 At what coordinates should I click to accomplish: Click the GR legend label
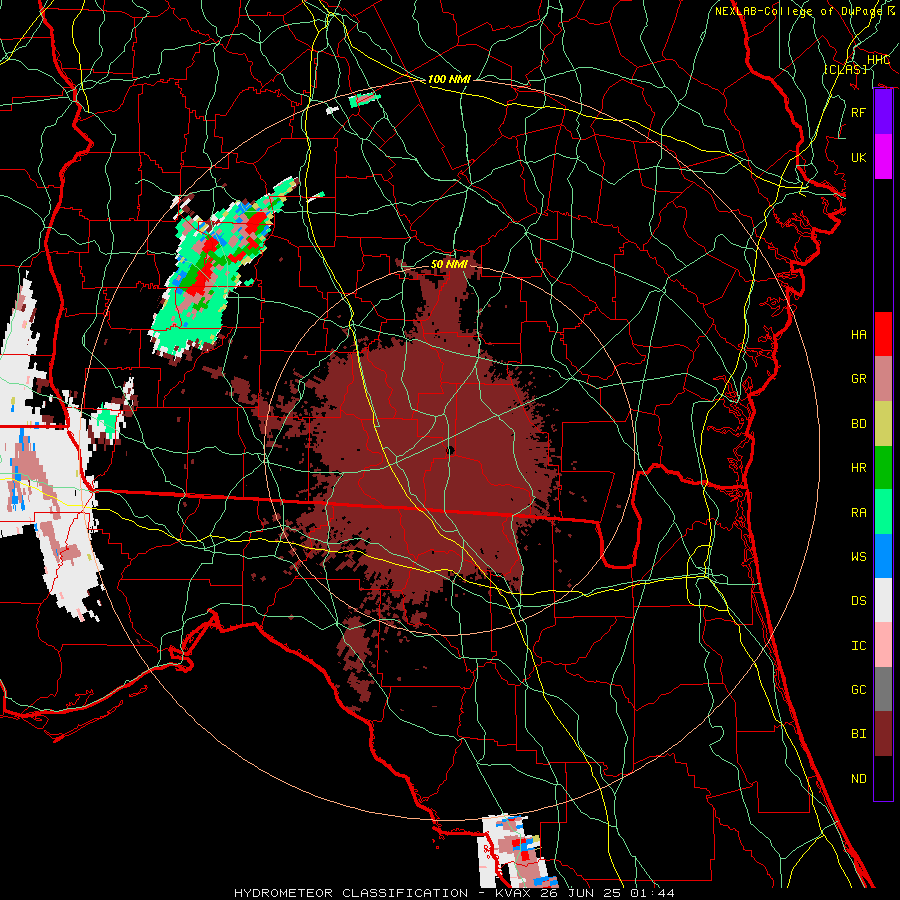[x=858, y=379]
